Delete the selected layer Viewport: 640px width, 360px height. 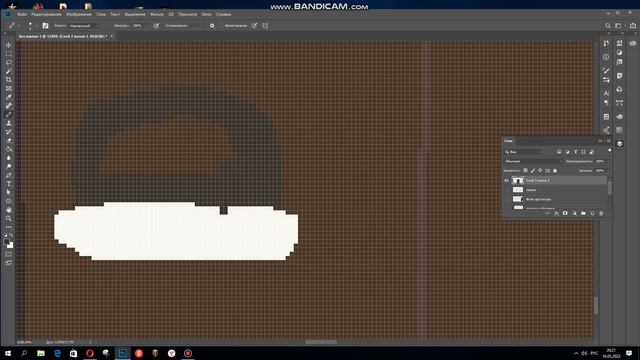tap(601, 213)
